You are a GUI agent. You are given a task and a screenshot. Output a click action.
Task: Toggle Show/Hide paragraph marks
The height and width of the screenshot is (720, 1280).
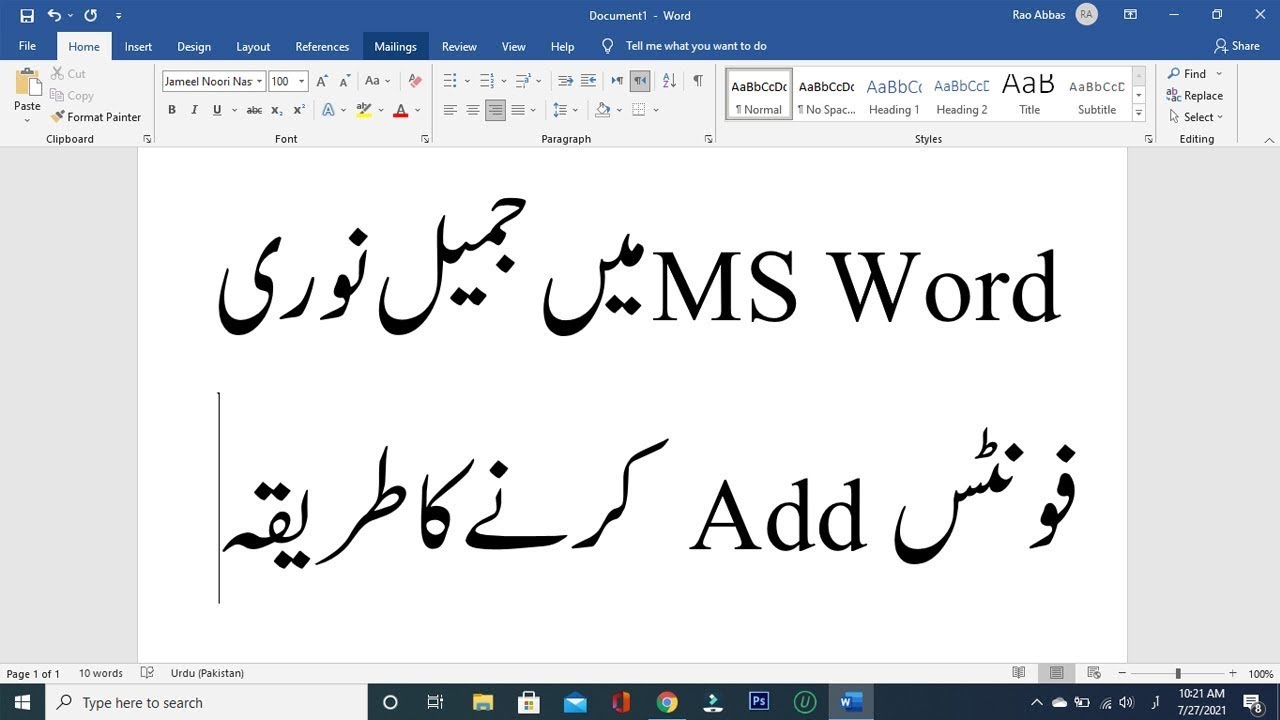click(x=698, y=81)
